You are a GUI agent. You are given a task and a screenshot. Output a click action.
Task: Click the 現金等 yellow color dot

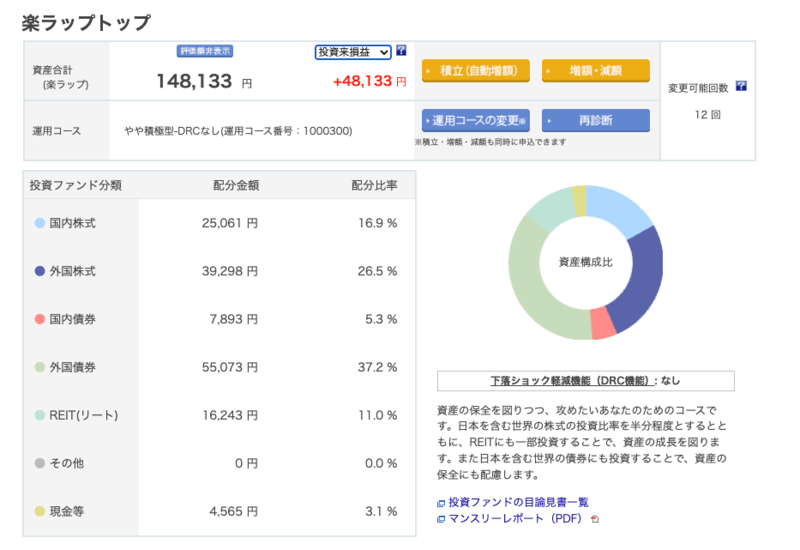click(40, 511)
